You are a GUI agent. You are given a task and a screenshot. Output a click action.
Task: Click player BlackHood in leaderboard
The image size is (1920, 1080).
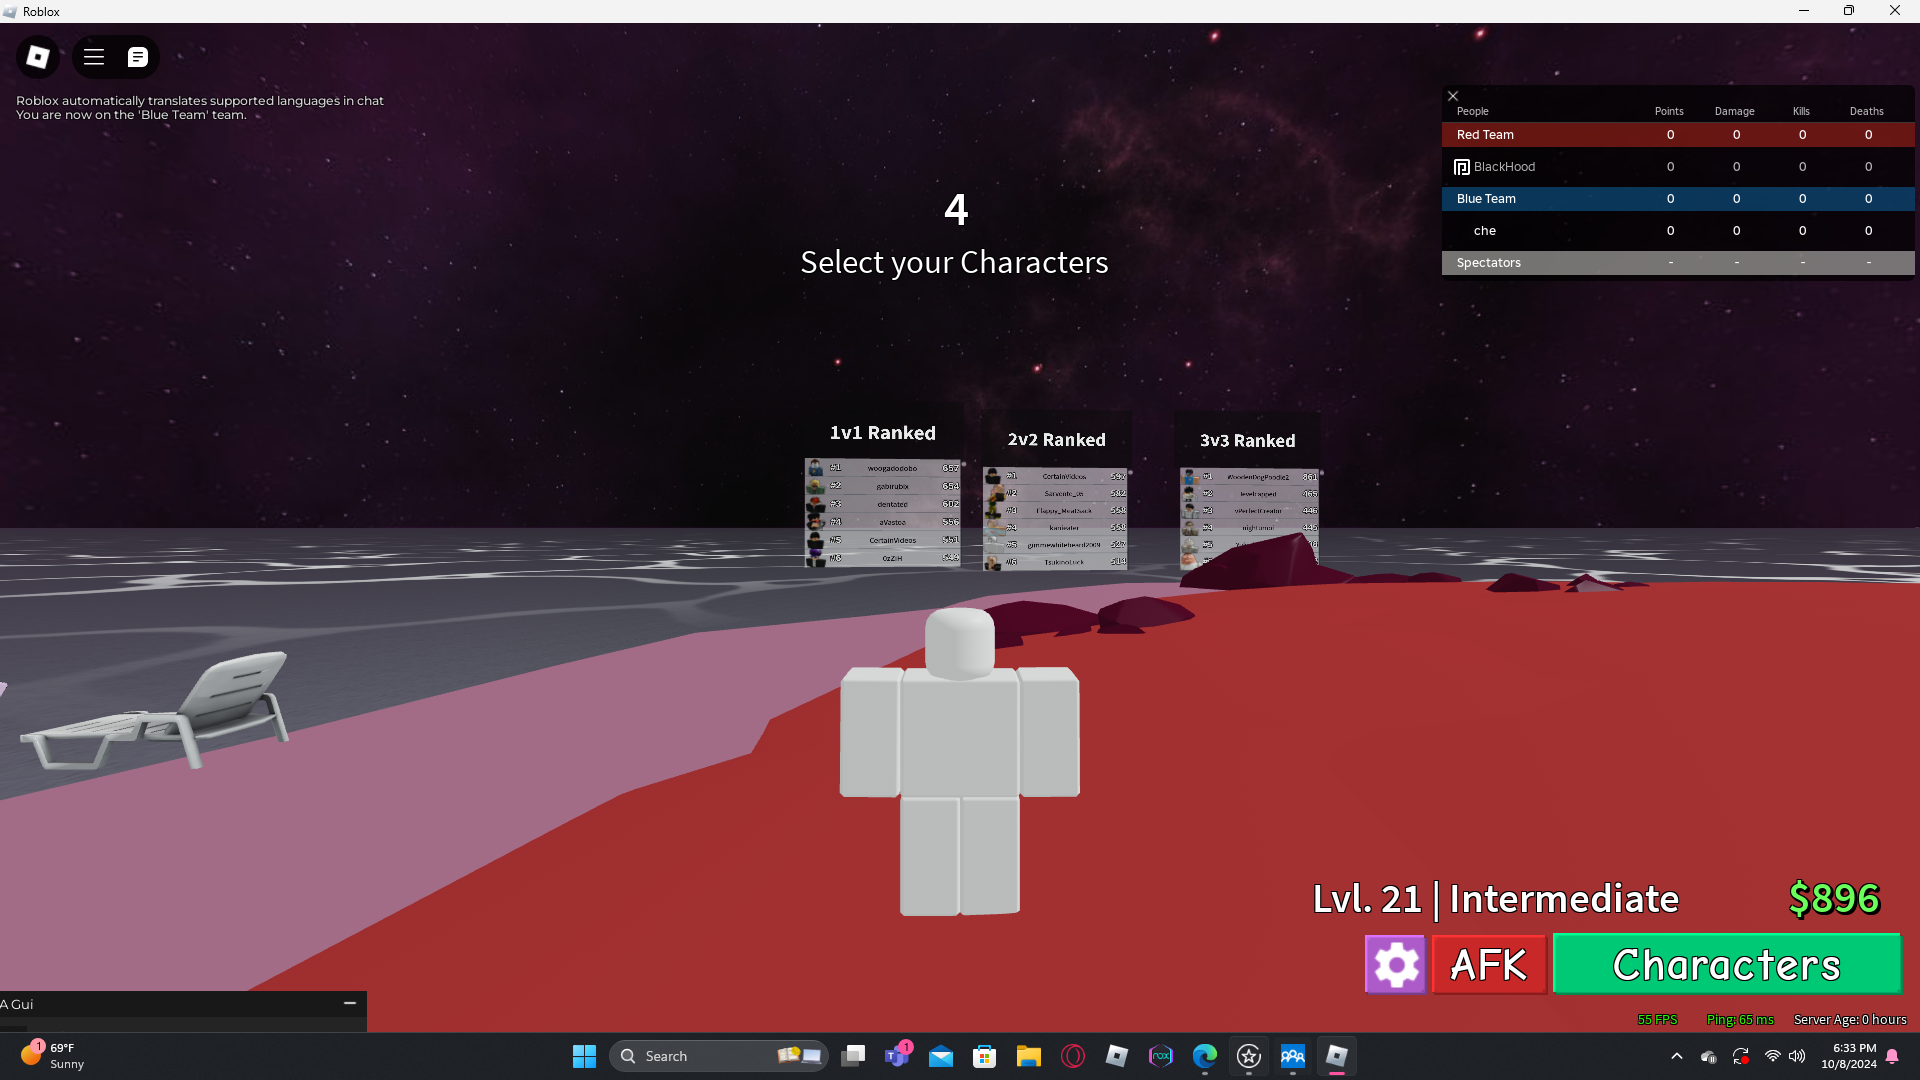[x=1504, y=167]
